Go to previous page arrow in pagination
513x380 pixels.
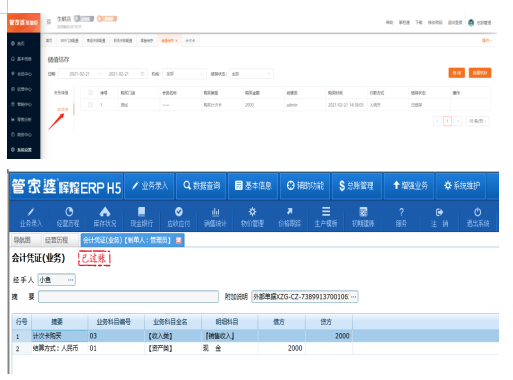(437, 121)
